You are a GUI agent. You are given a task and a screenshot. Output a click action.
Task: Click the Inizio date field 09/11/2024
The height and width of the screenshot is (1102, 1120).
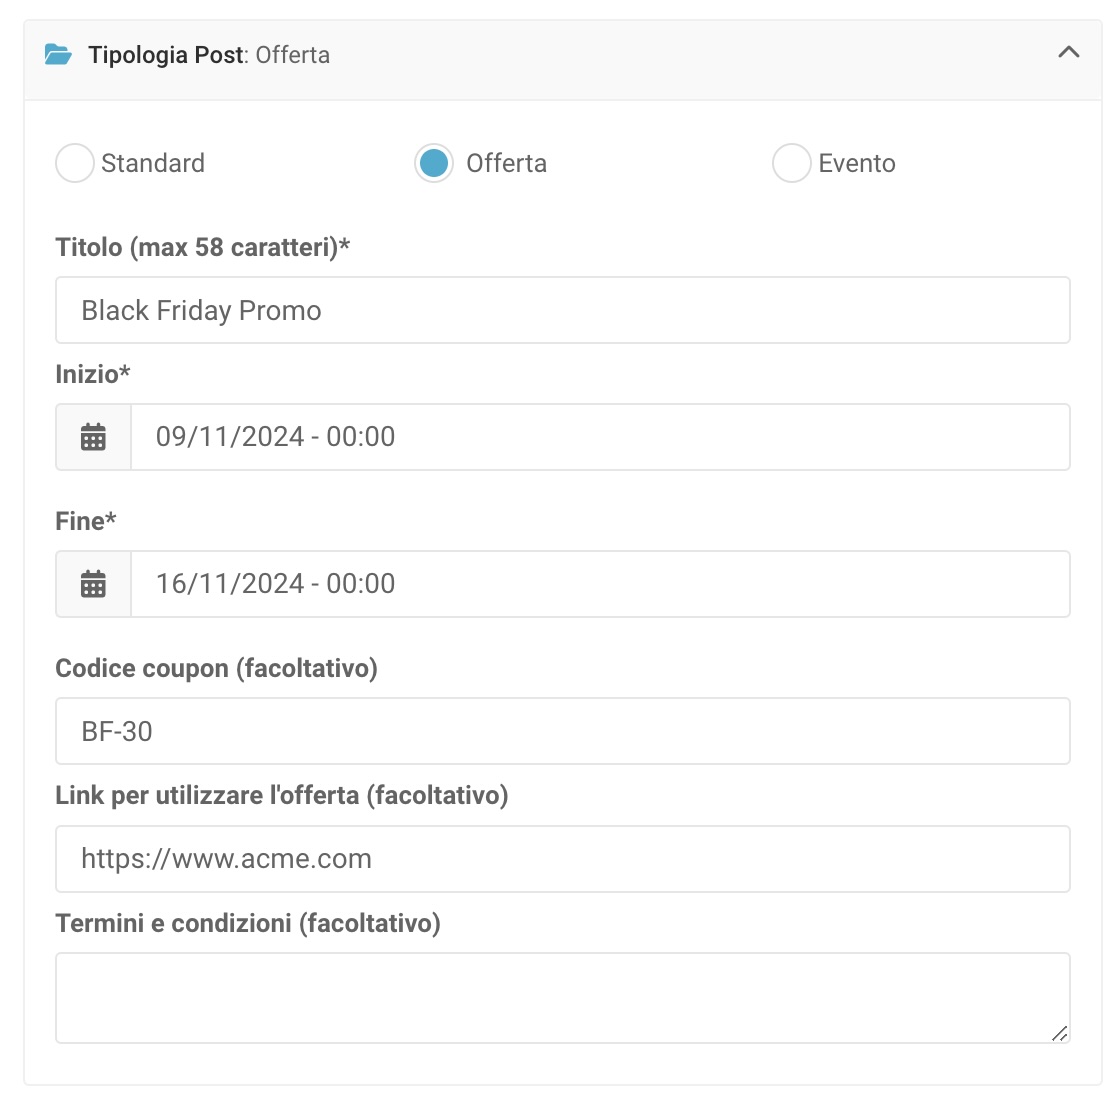coord(600,437)
